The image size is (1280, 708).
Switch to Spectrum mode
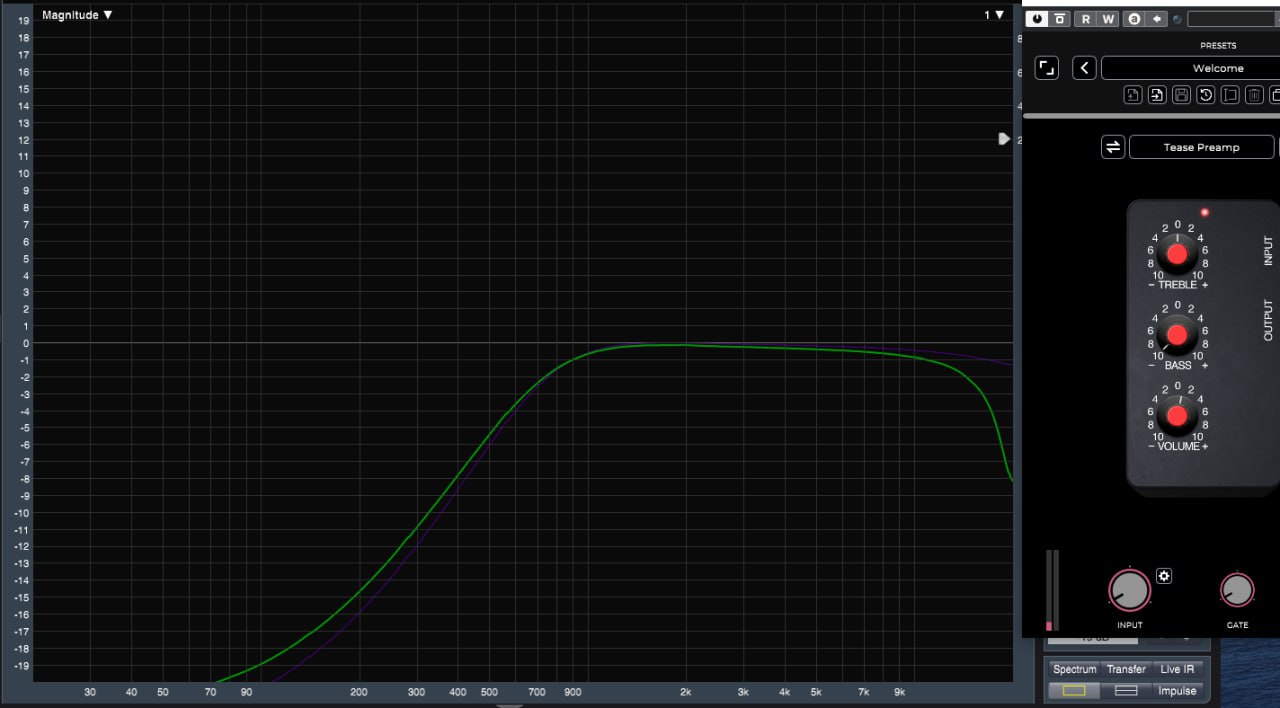click(x=1075, y=669)
